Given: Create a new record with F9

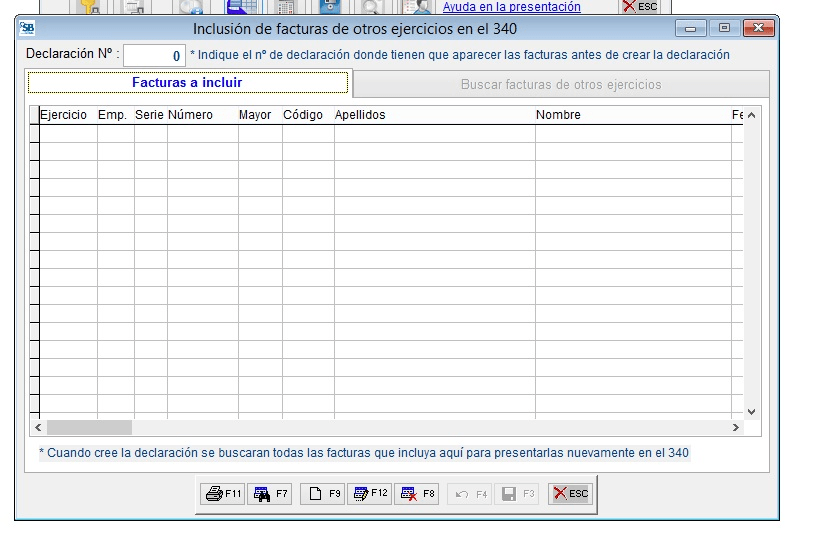Looking at the screenshot, I should 323,494.
